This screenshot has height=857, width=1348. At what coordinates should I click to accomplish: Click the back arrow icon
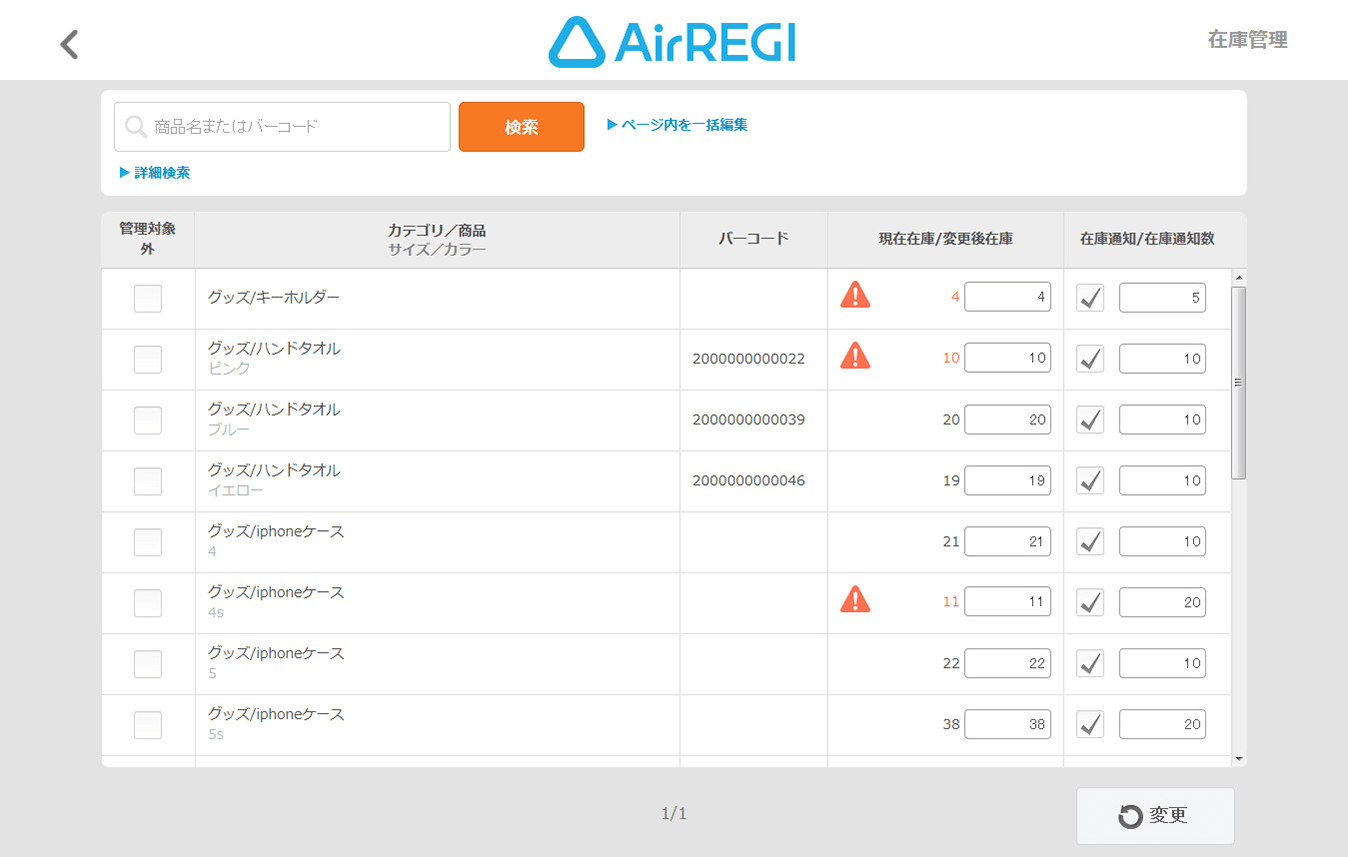click(x=69, y=44)
